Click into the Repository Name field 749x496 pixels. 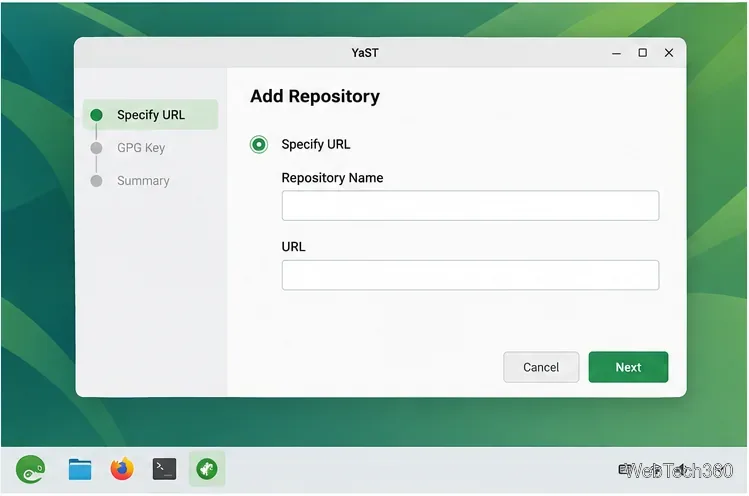[x=471, y=205]
